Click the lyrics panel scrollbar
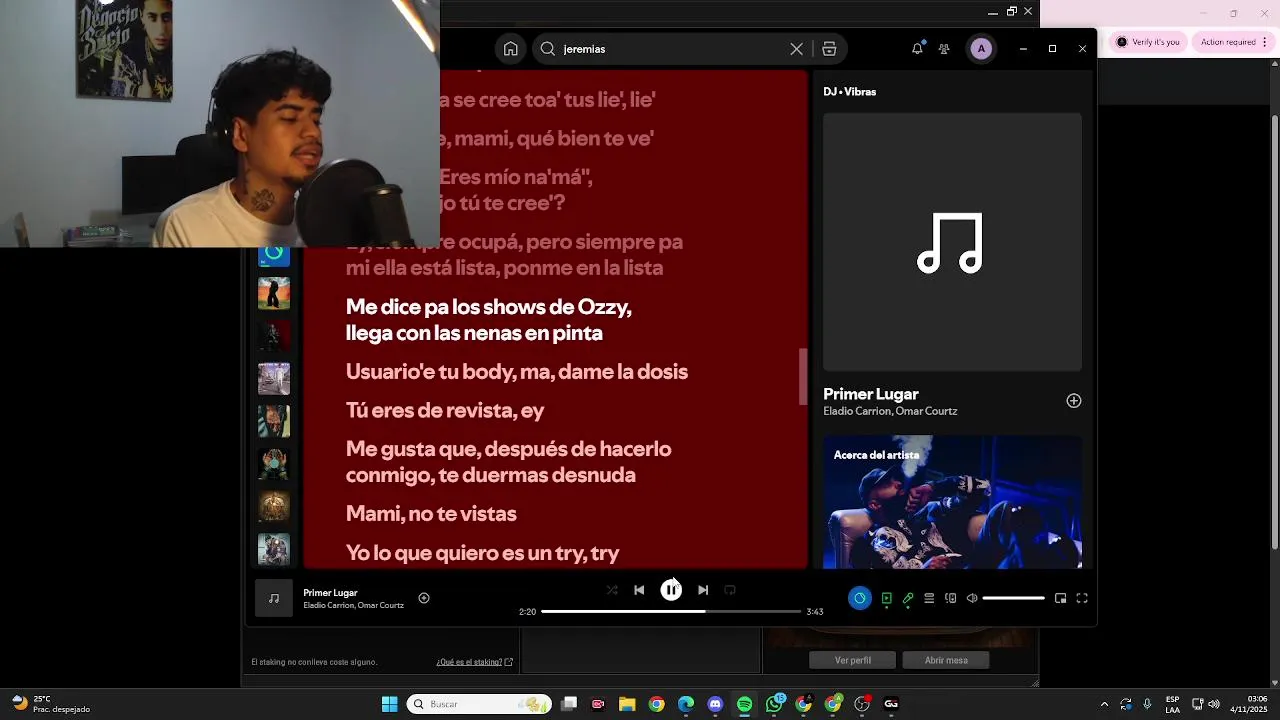 [x=802, y=376]
